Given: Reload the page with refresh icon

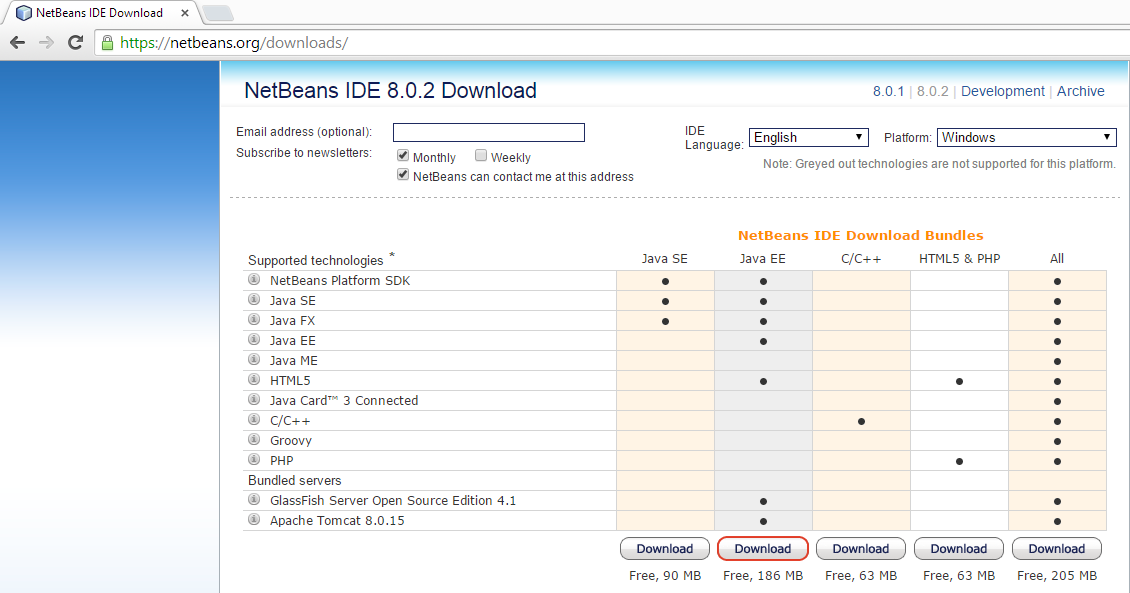Looking at the screenshot, I should pos(75,43).
